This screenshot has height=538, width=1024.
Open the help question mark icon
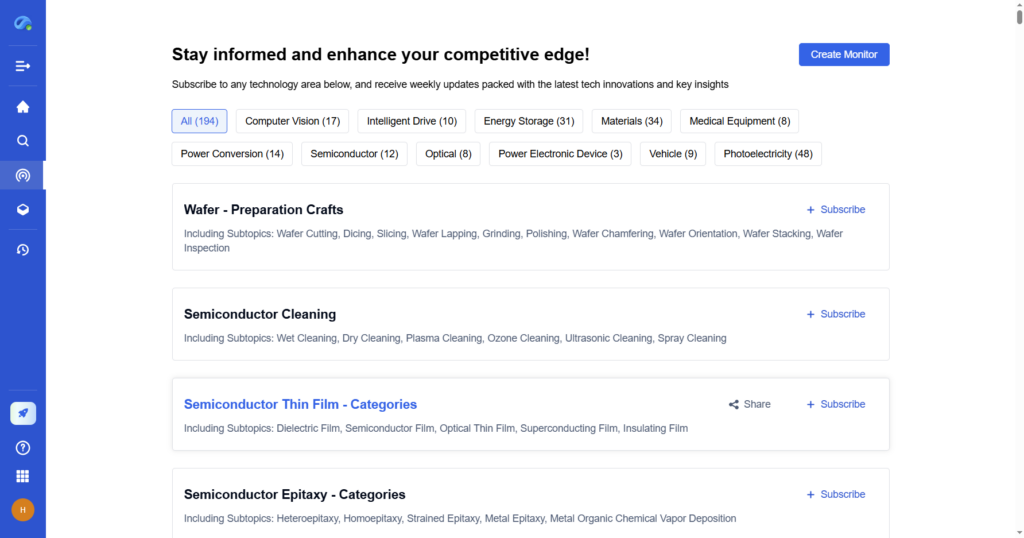click(x=22, y=448)
